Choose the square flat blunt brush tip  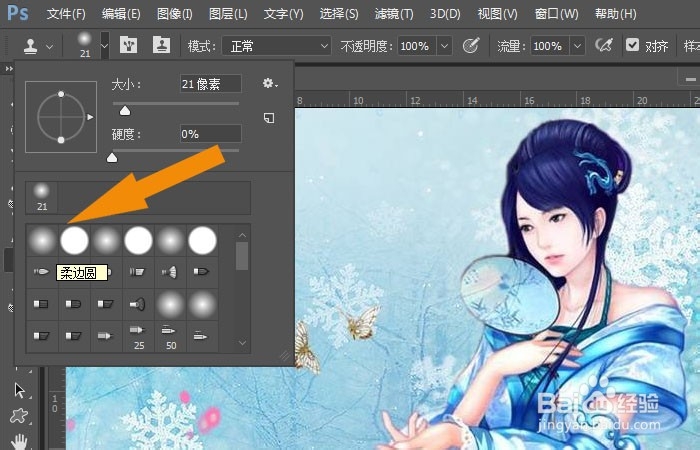coord(41,304)
